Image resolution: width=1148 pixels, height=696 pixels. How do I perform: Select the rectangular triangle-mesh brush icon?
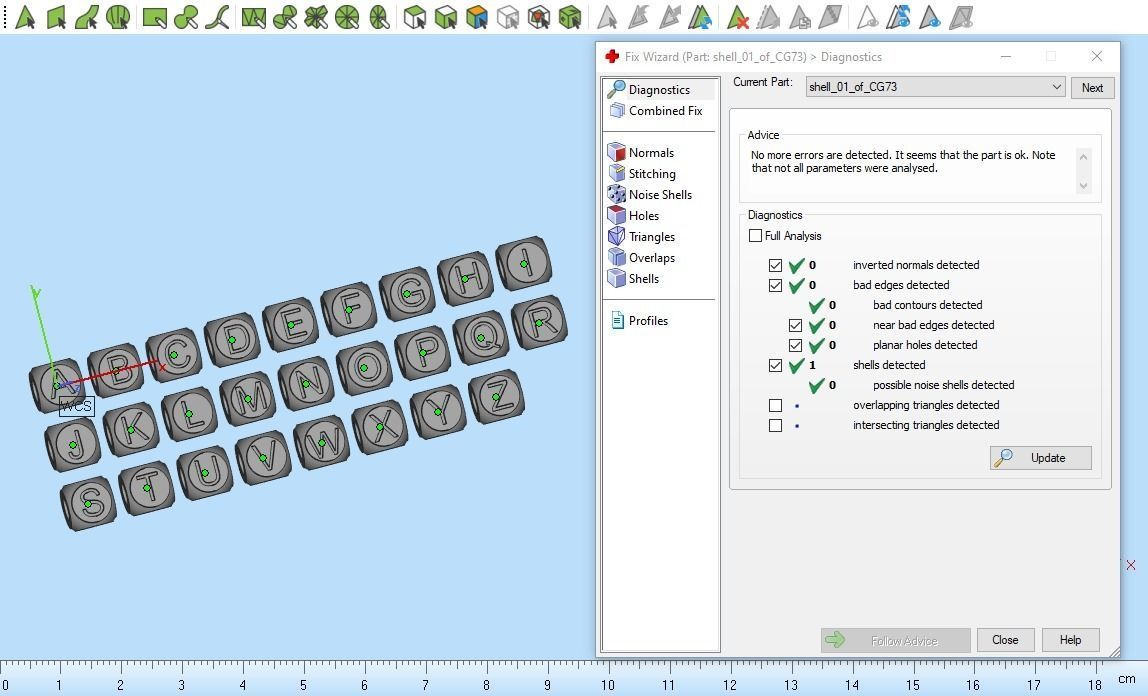[254, 17]
